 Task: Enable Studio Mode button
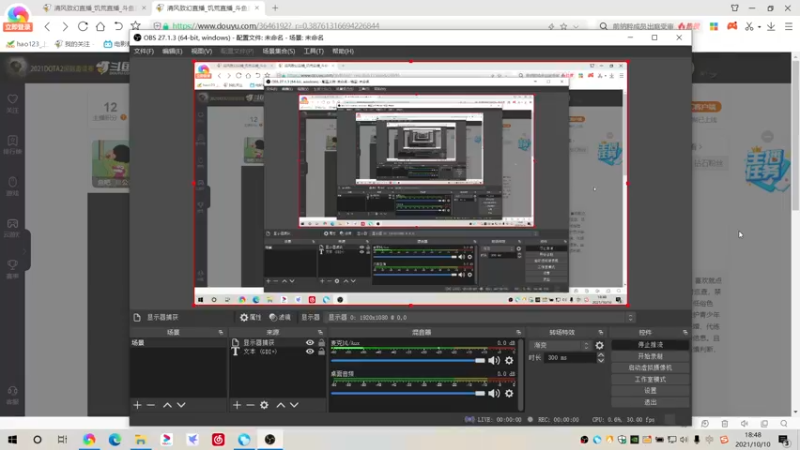point(650,379)
